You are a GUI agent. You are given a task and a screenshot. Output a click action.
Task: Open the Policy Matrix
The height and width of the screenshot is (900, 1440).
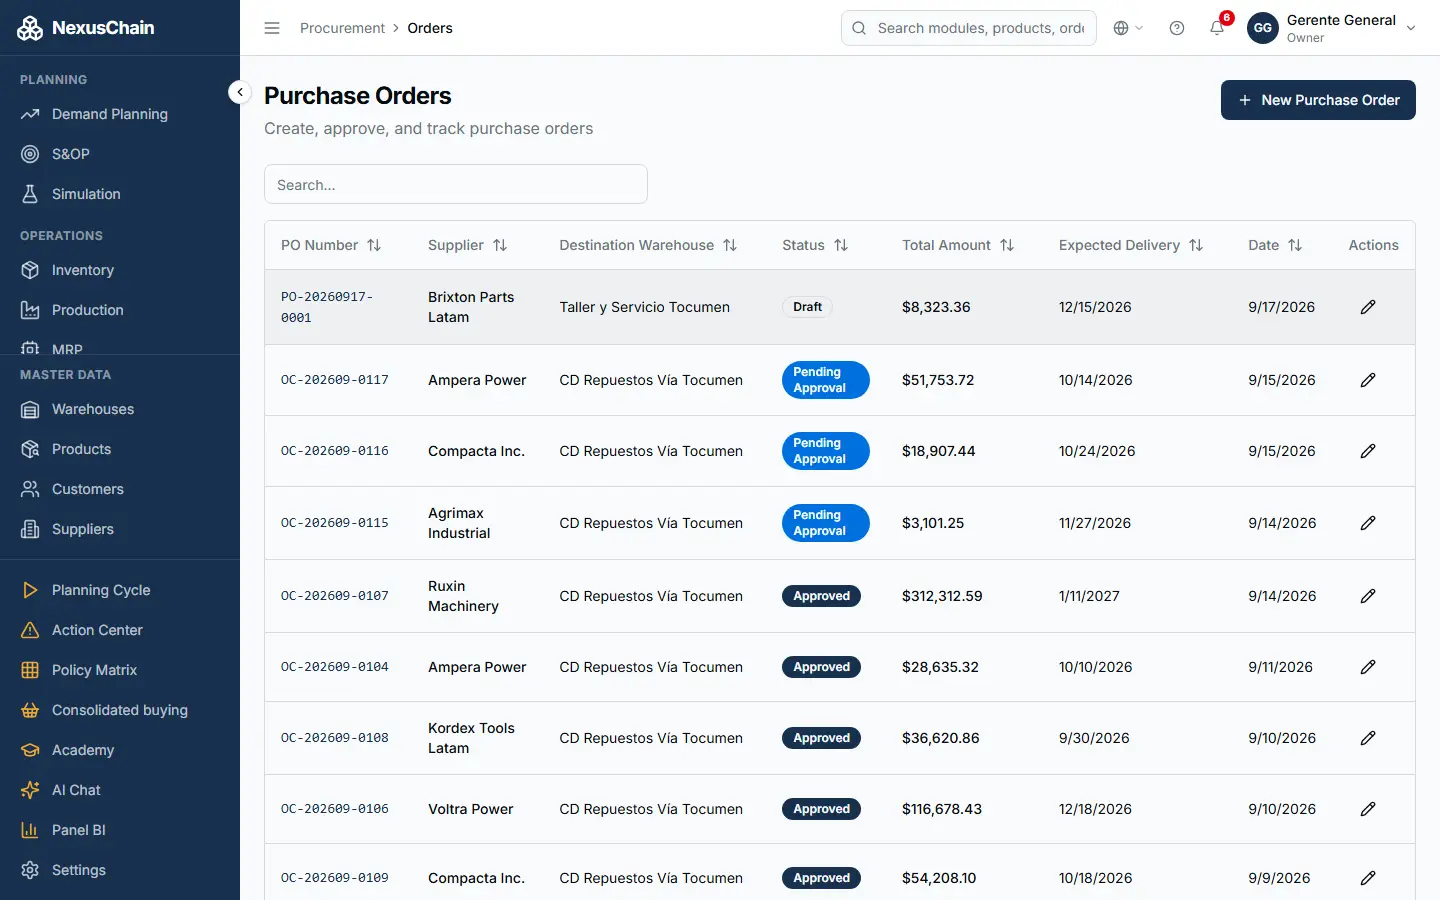pos(94,670)
